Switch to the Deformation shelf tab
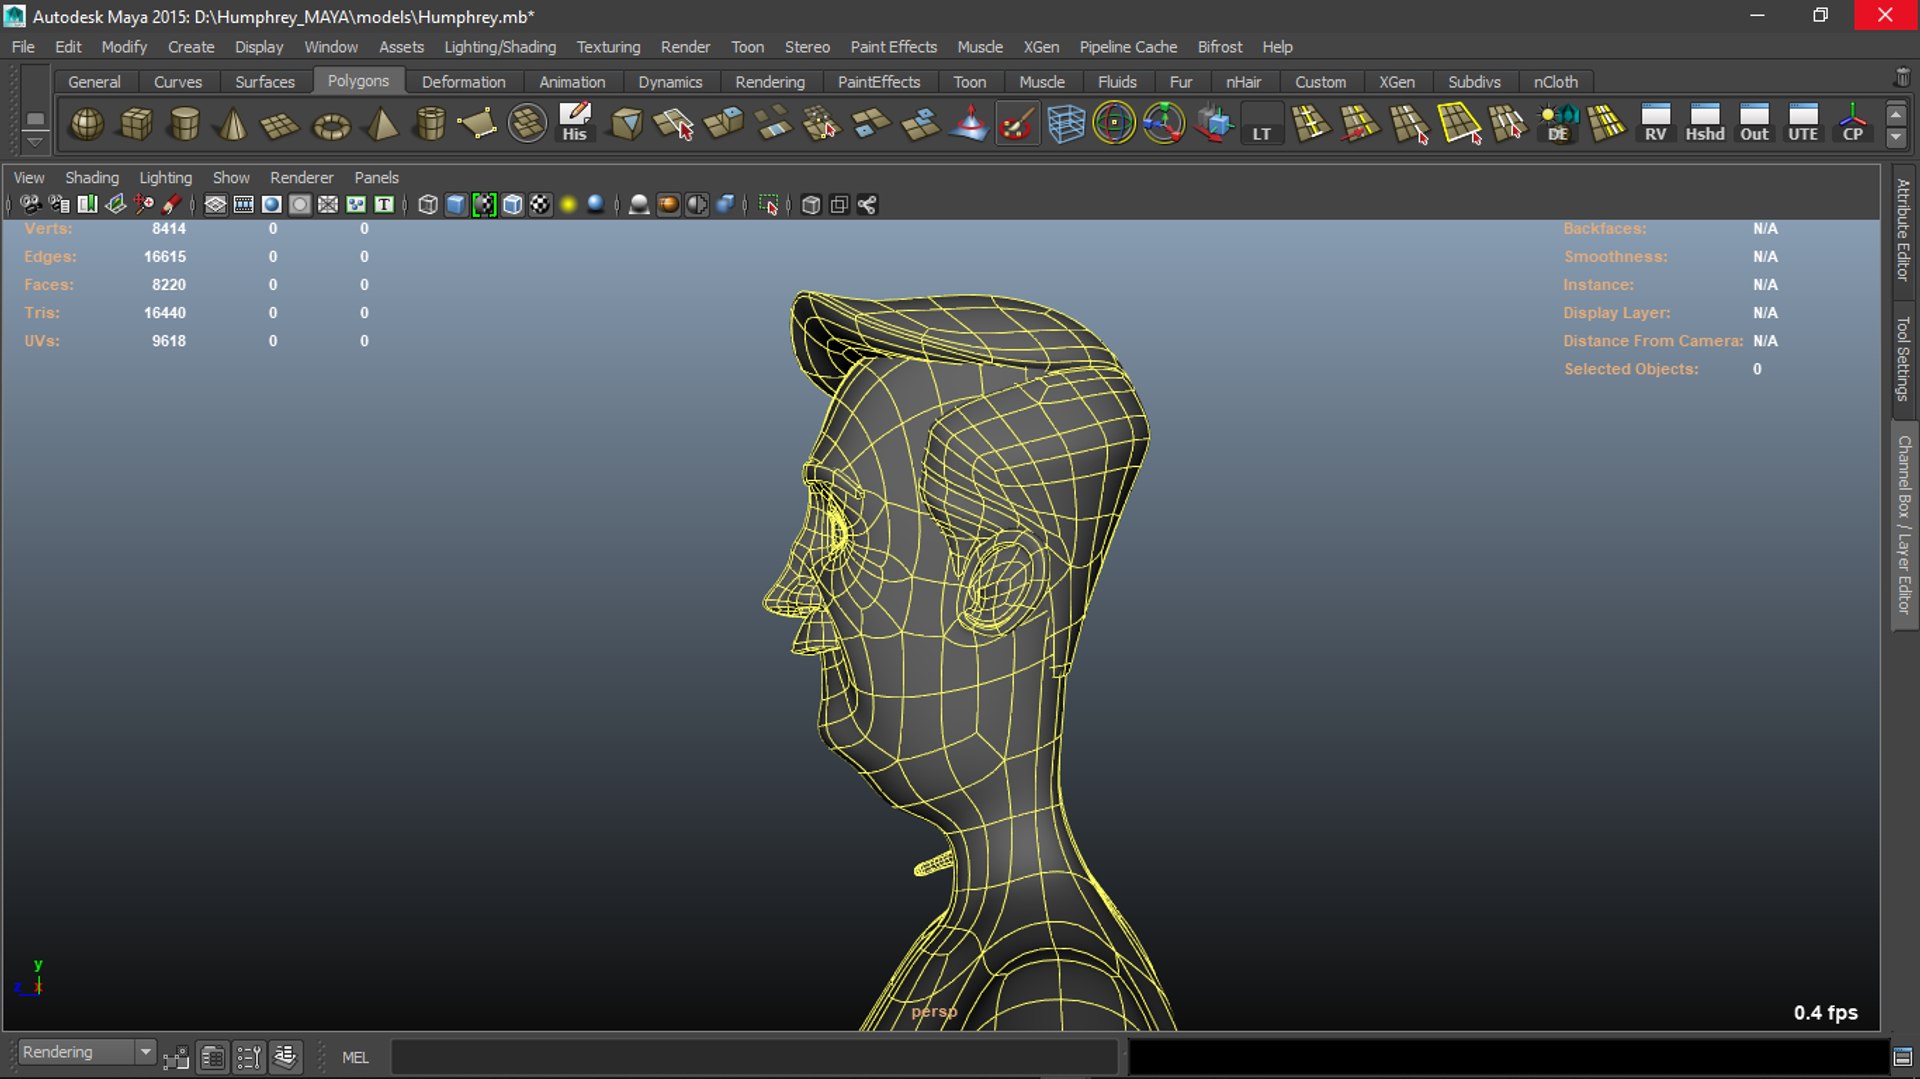 (463, 82)
